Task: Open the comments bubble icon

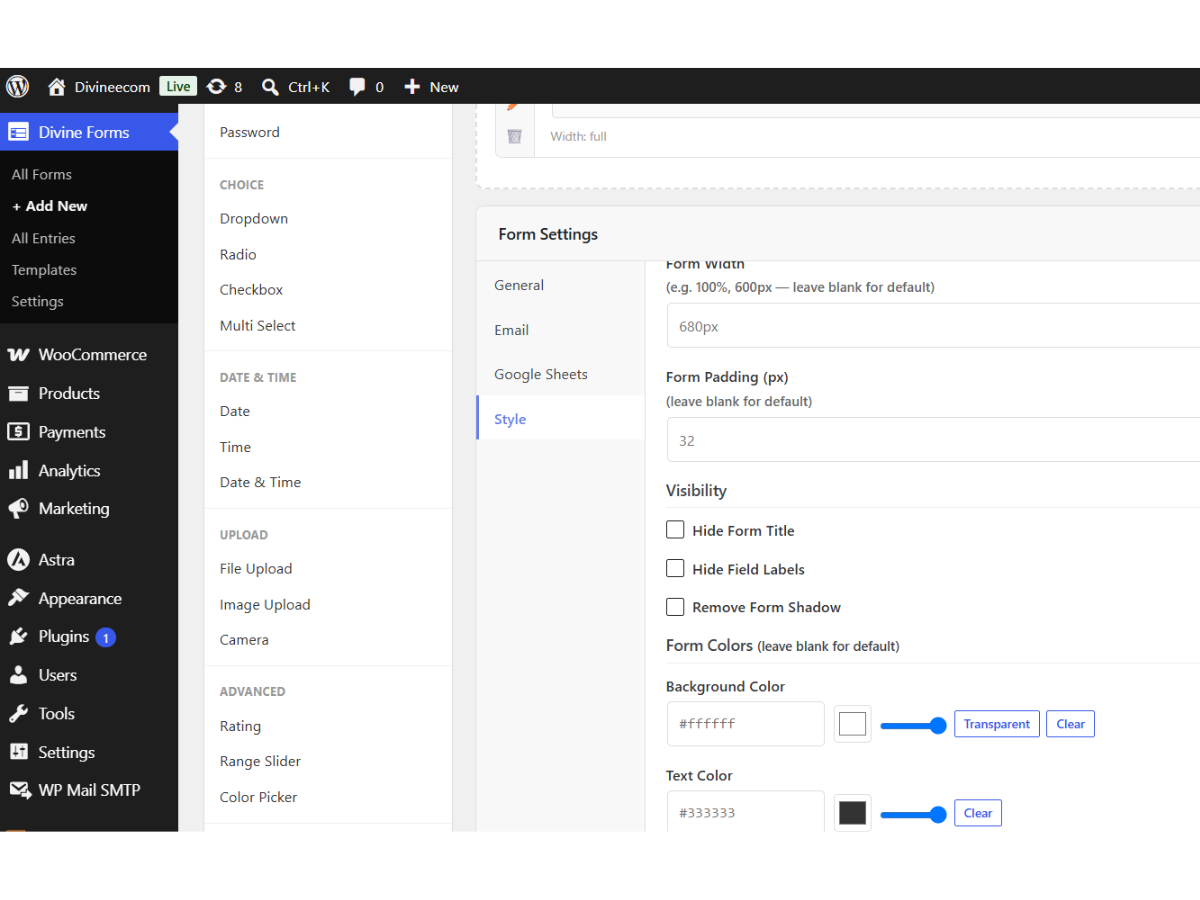Action: 357,87
